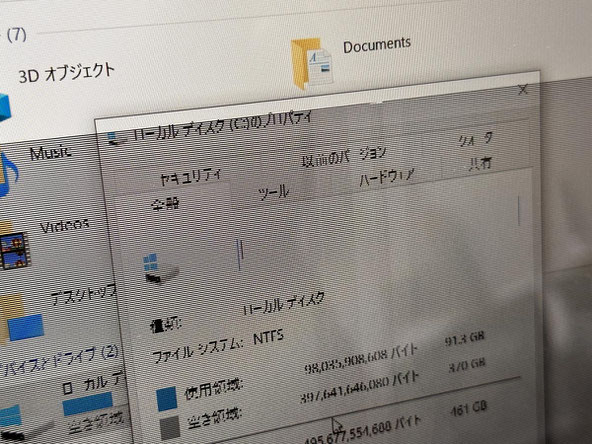Select the Documents folder label
Viewport: 592px width, 444px height.
point(376,45)
